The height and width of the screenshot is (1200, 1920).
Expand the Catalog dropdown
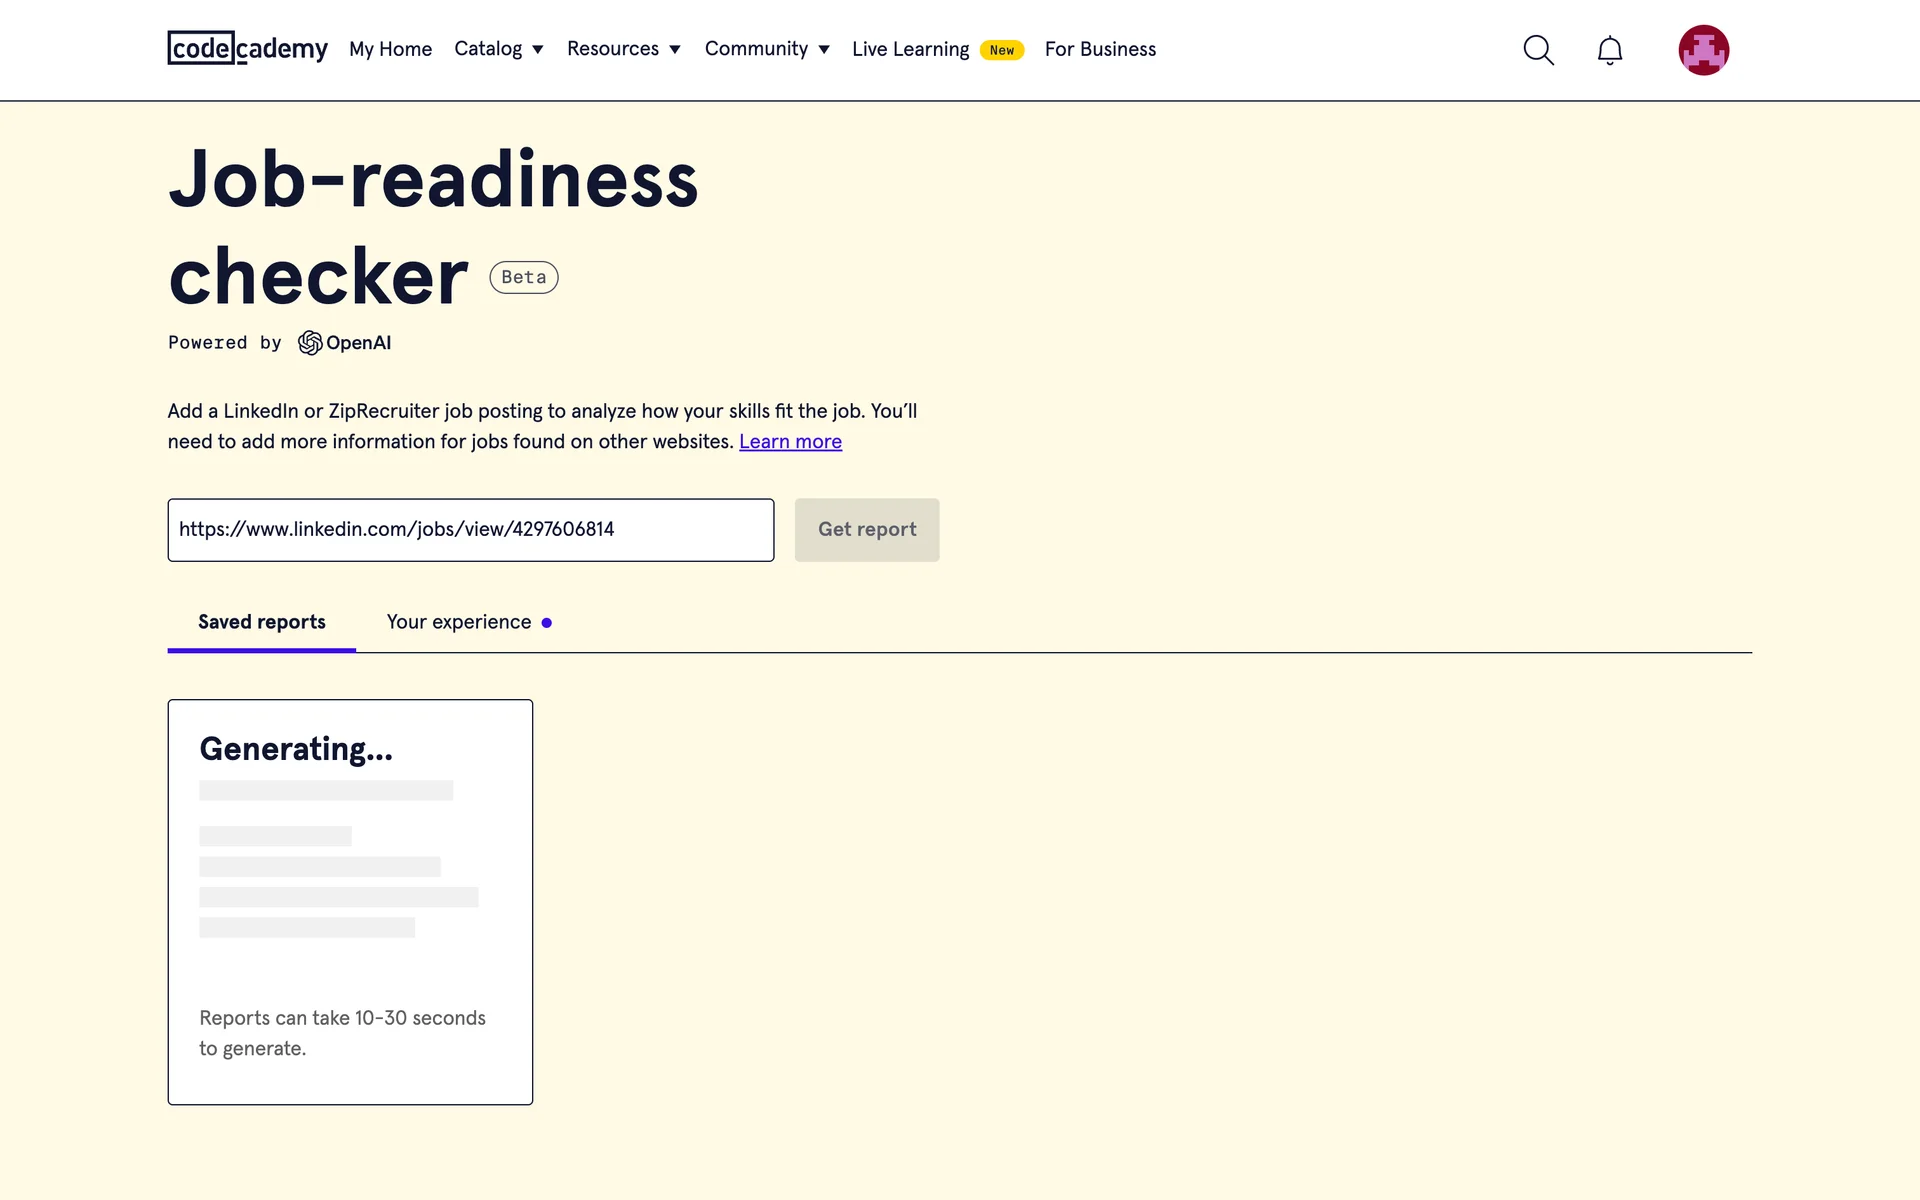(x=498, y=49)
